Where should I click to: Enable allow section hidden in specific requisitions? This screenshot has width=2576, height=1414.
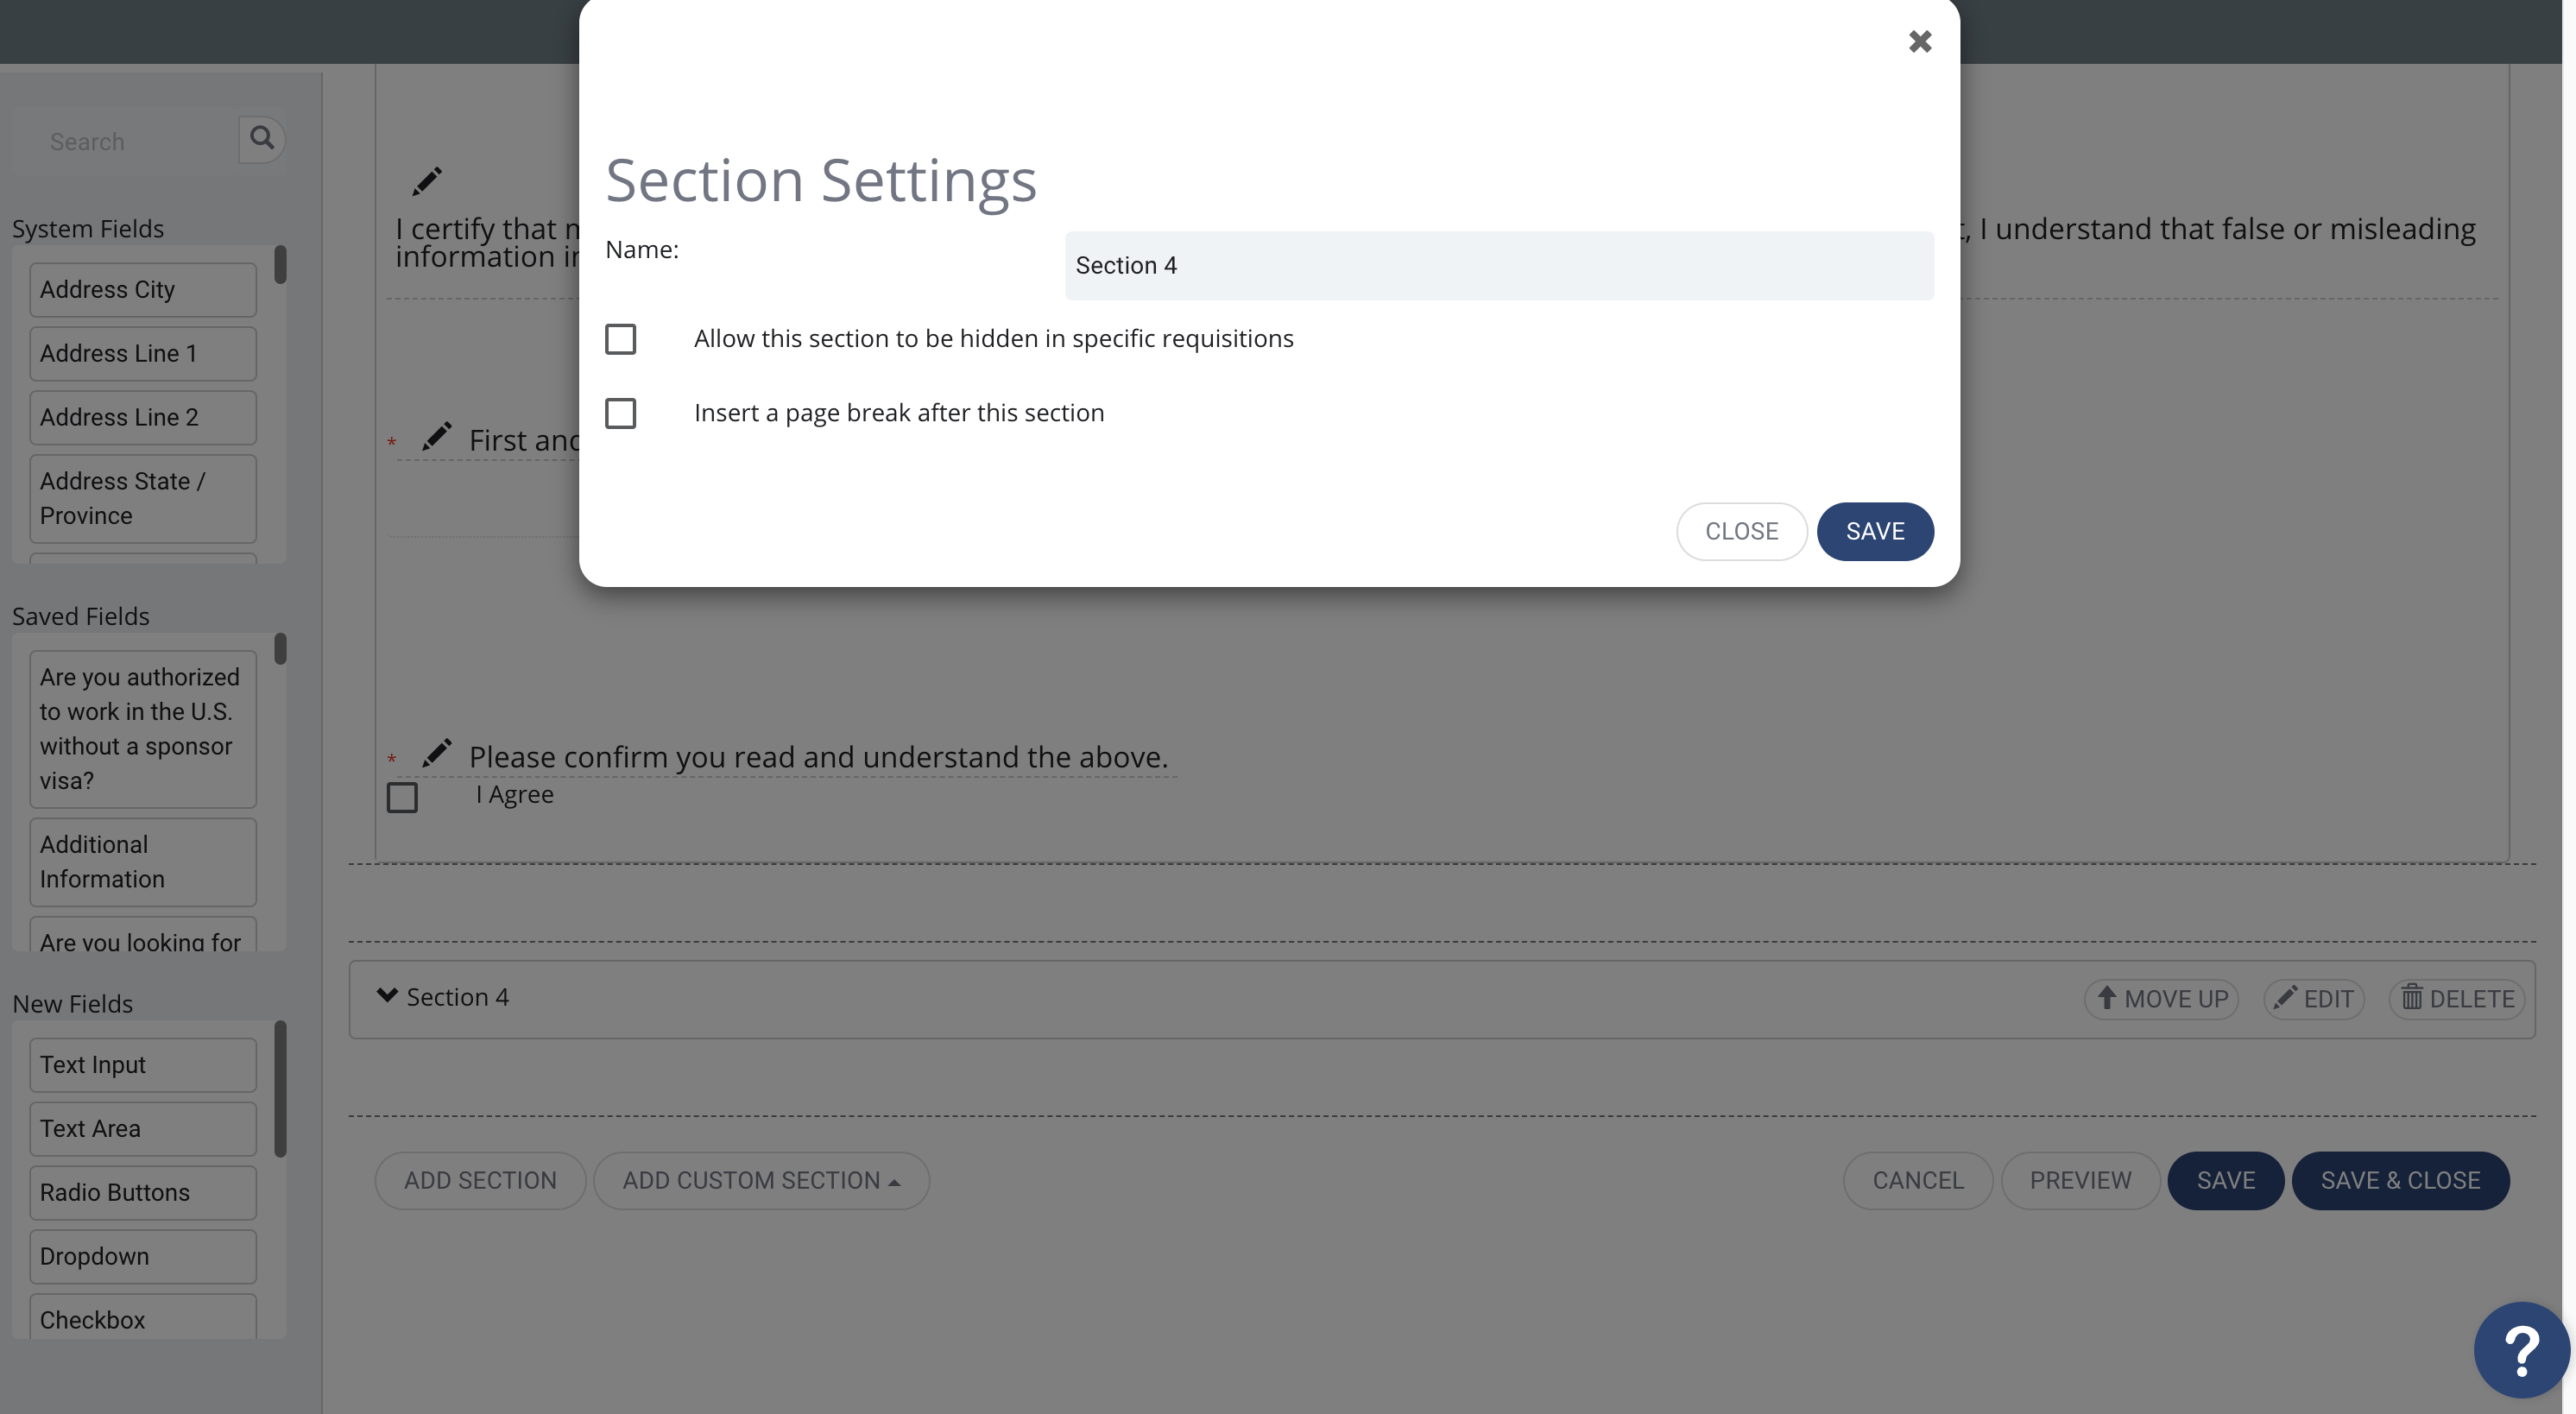click(x=620, y=339)
